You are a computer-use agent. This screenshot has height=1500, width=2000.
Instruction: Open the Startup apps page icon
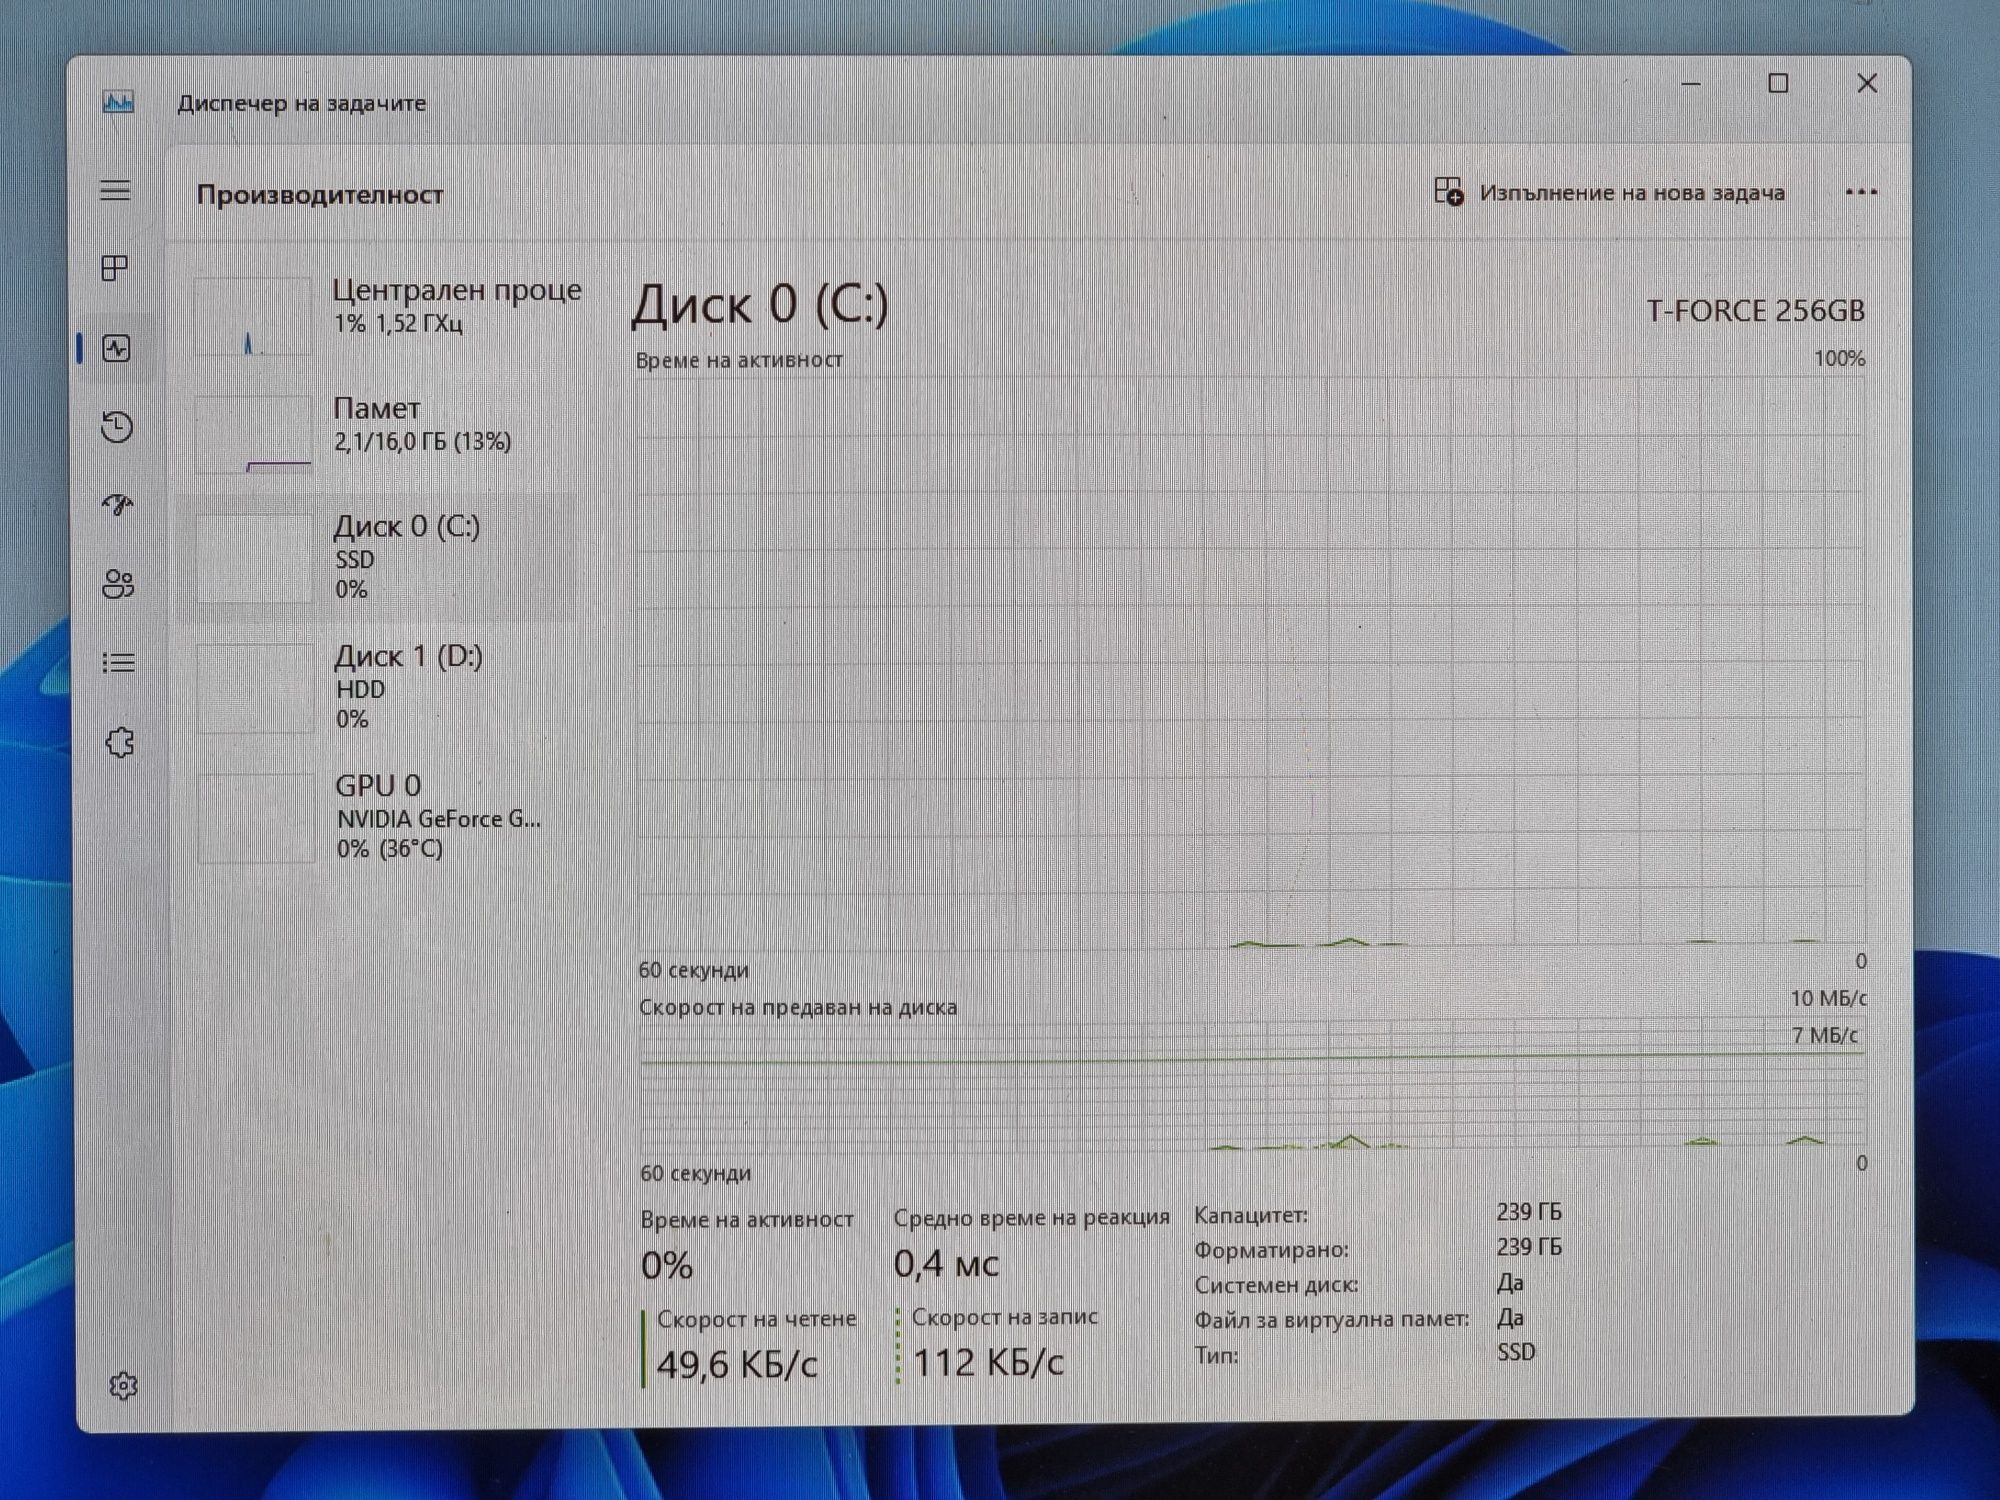pyautogui.click(x=118, y=505)
